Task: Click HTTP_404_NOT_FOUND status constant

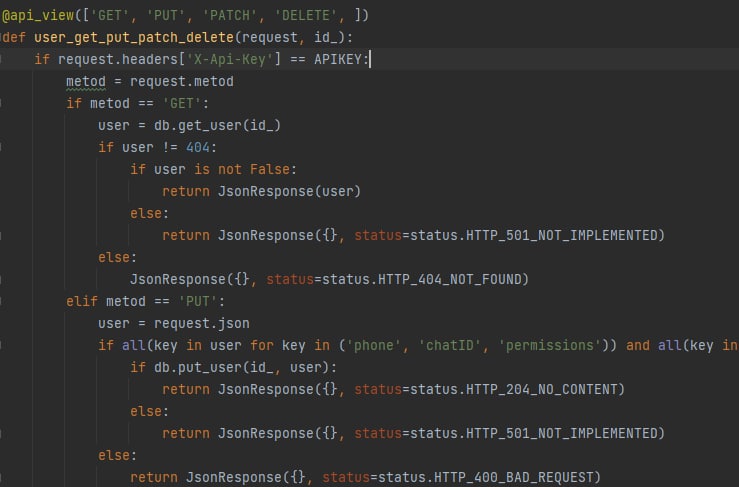Action: pos(450,280)
